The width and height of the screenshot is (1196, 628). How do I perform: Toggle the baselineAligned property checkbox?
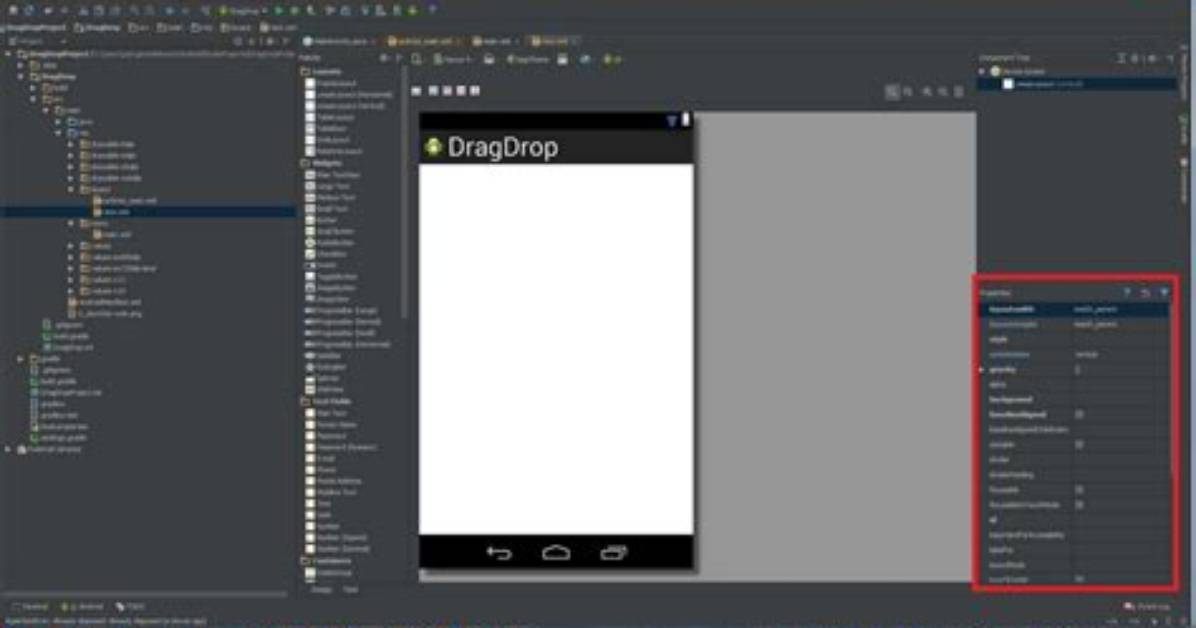[x=1079, y=414]
